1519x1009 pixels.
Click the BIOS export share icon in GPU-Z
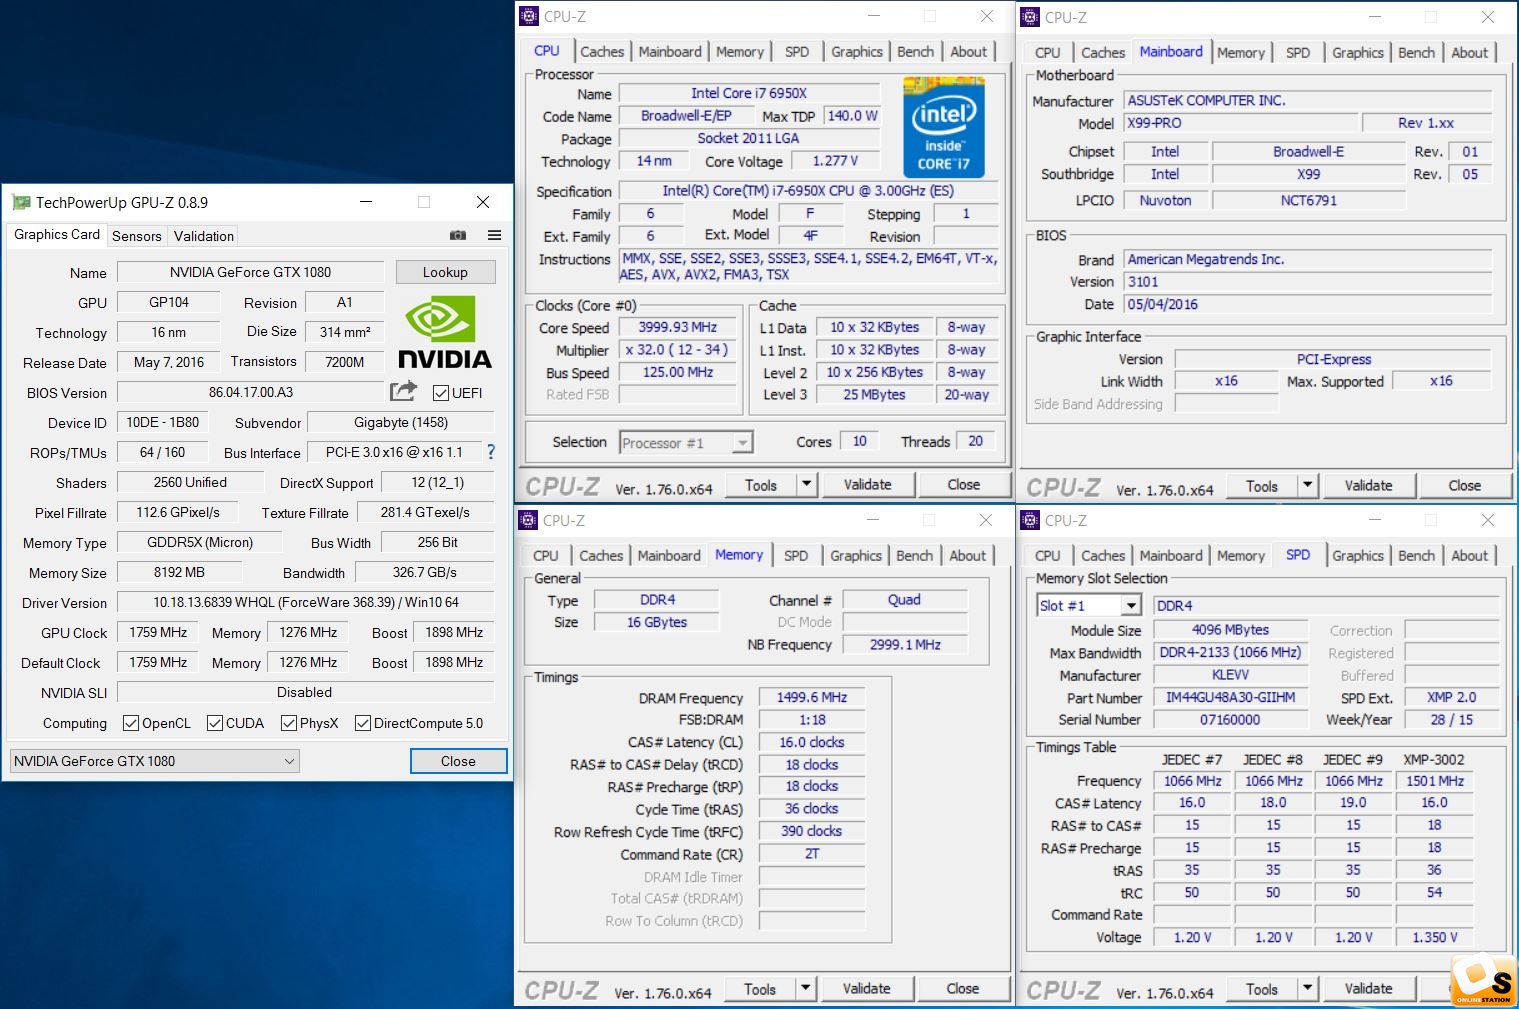[403, 392]
